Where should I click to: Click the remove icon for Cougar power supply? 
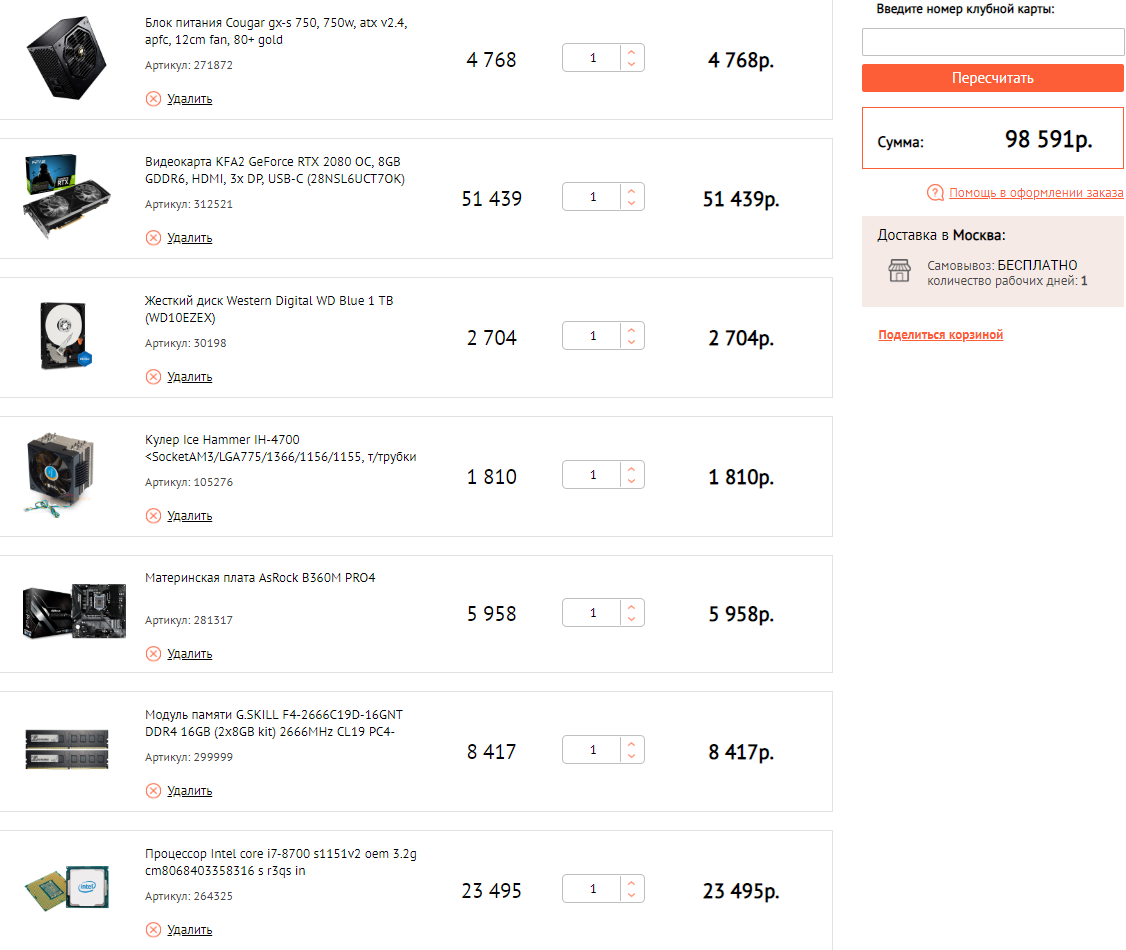[153, 99]
